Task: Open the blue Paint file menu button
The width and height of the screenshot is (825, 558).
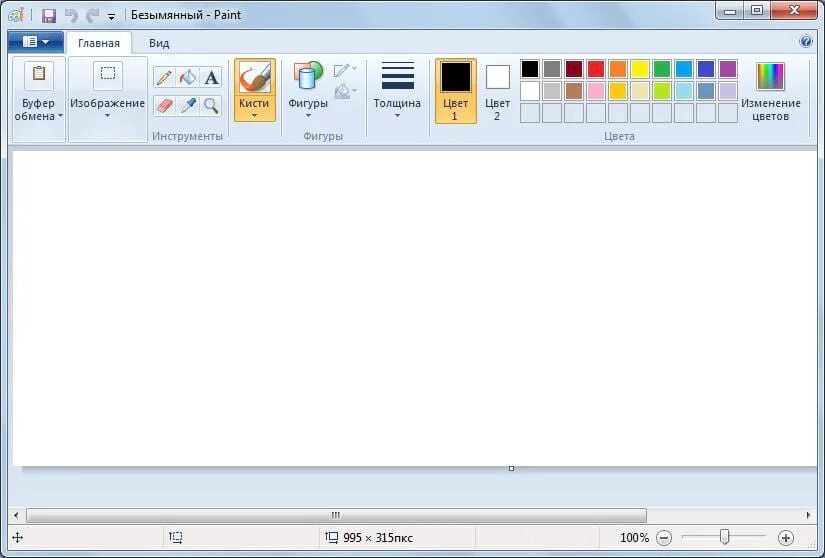Action: click(x=36, y=42)
